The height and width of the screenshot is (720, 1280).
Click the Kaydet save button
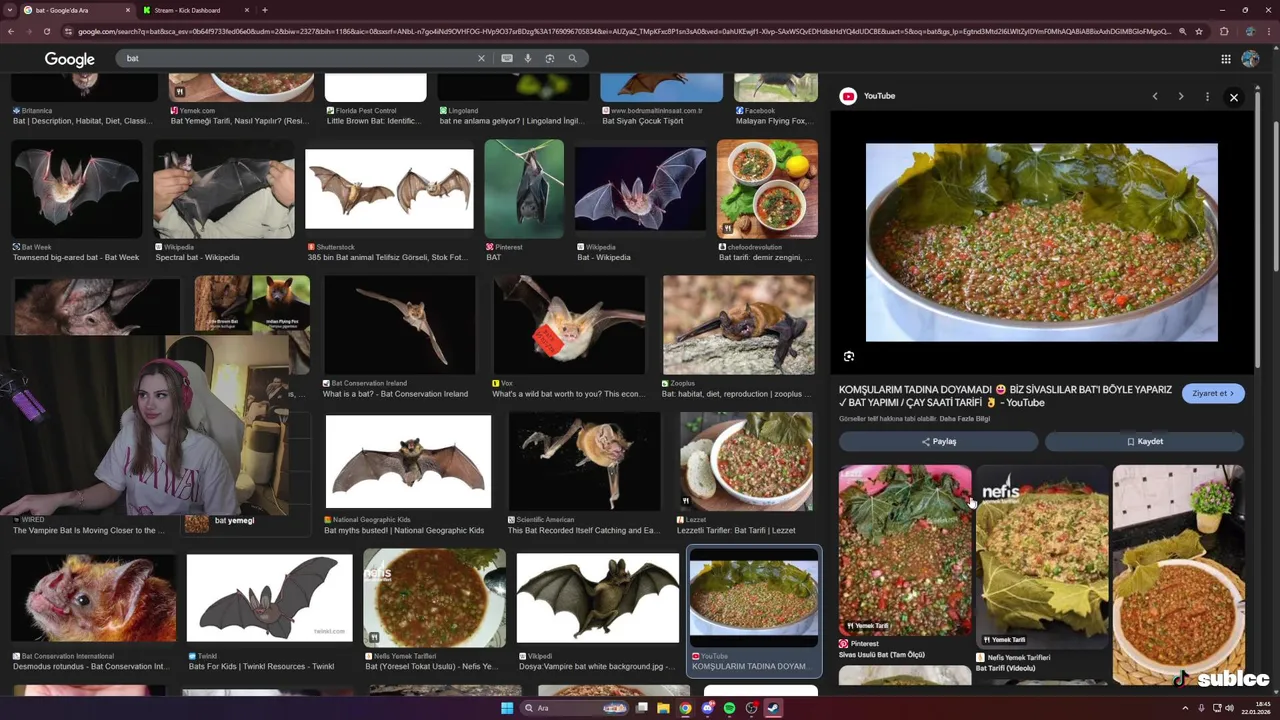tap(1144, 441)
